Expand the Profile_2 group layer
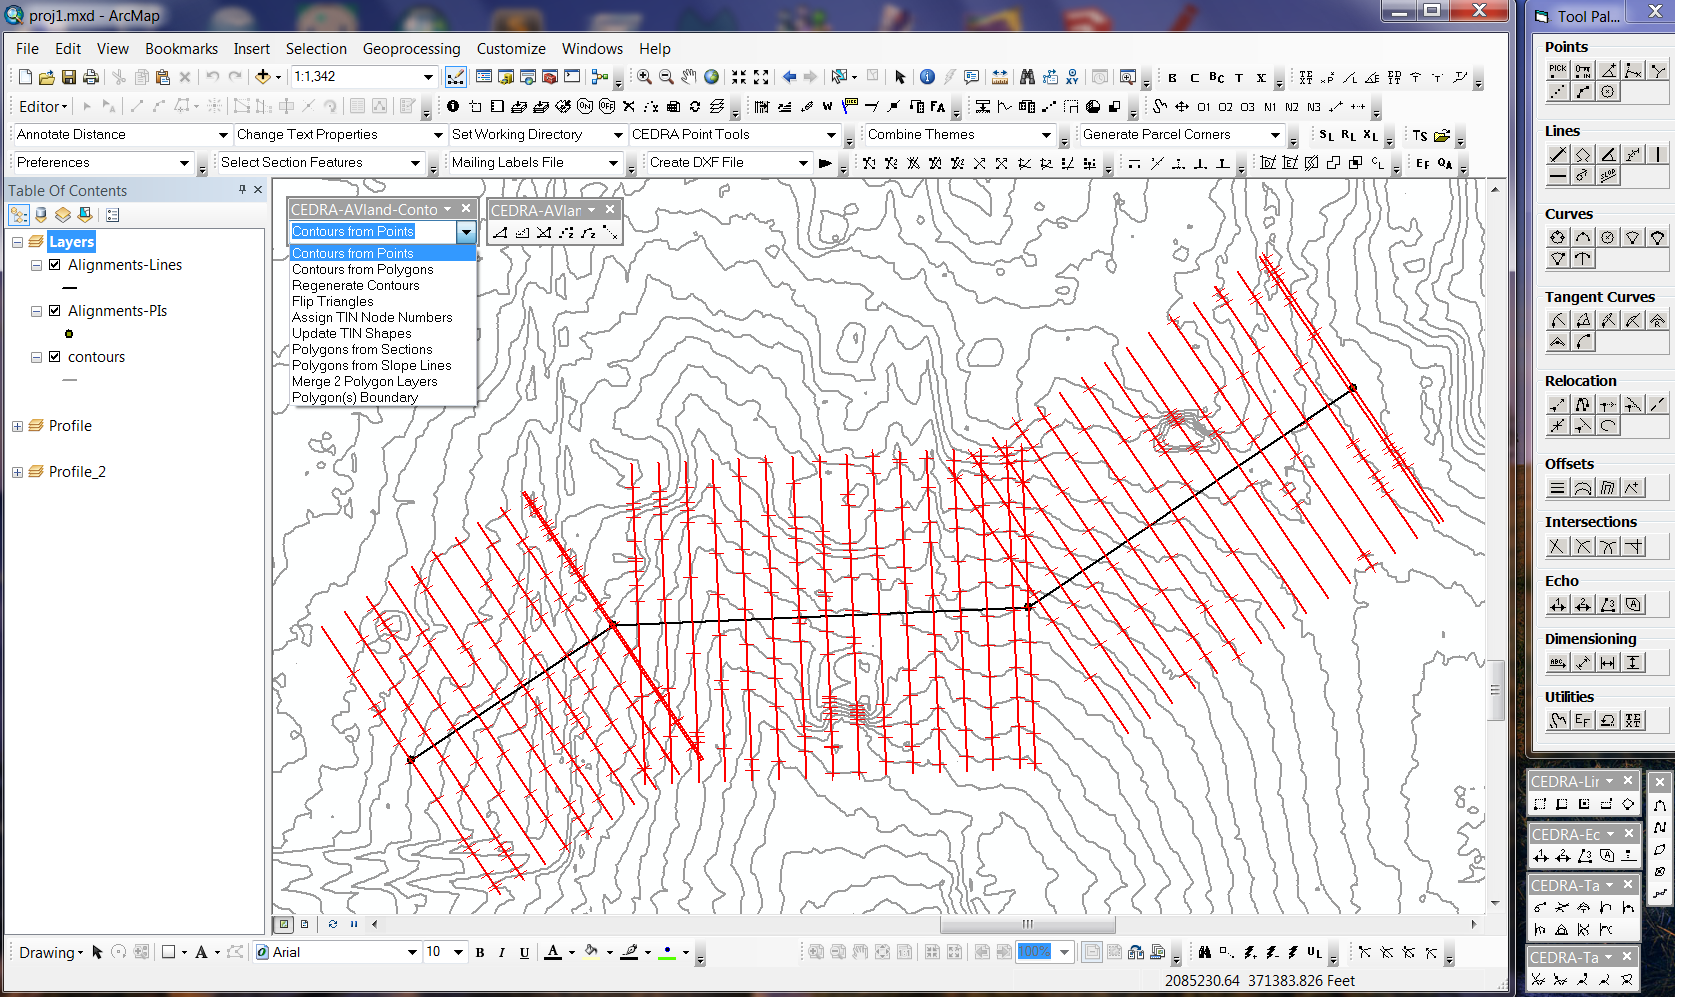 tap(17, 472)
